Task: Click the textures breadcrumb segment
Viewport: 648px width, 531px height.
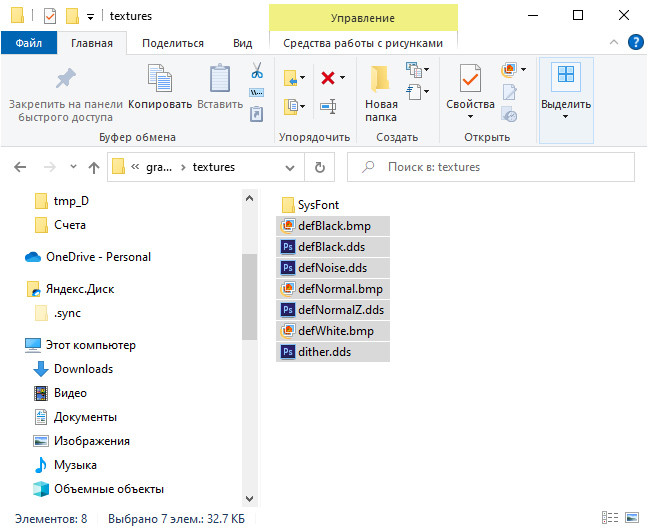Action: tap(214, 167)
